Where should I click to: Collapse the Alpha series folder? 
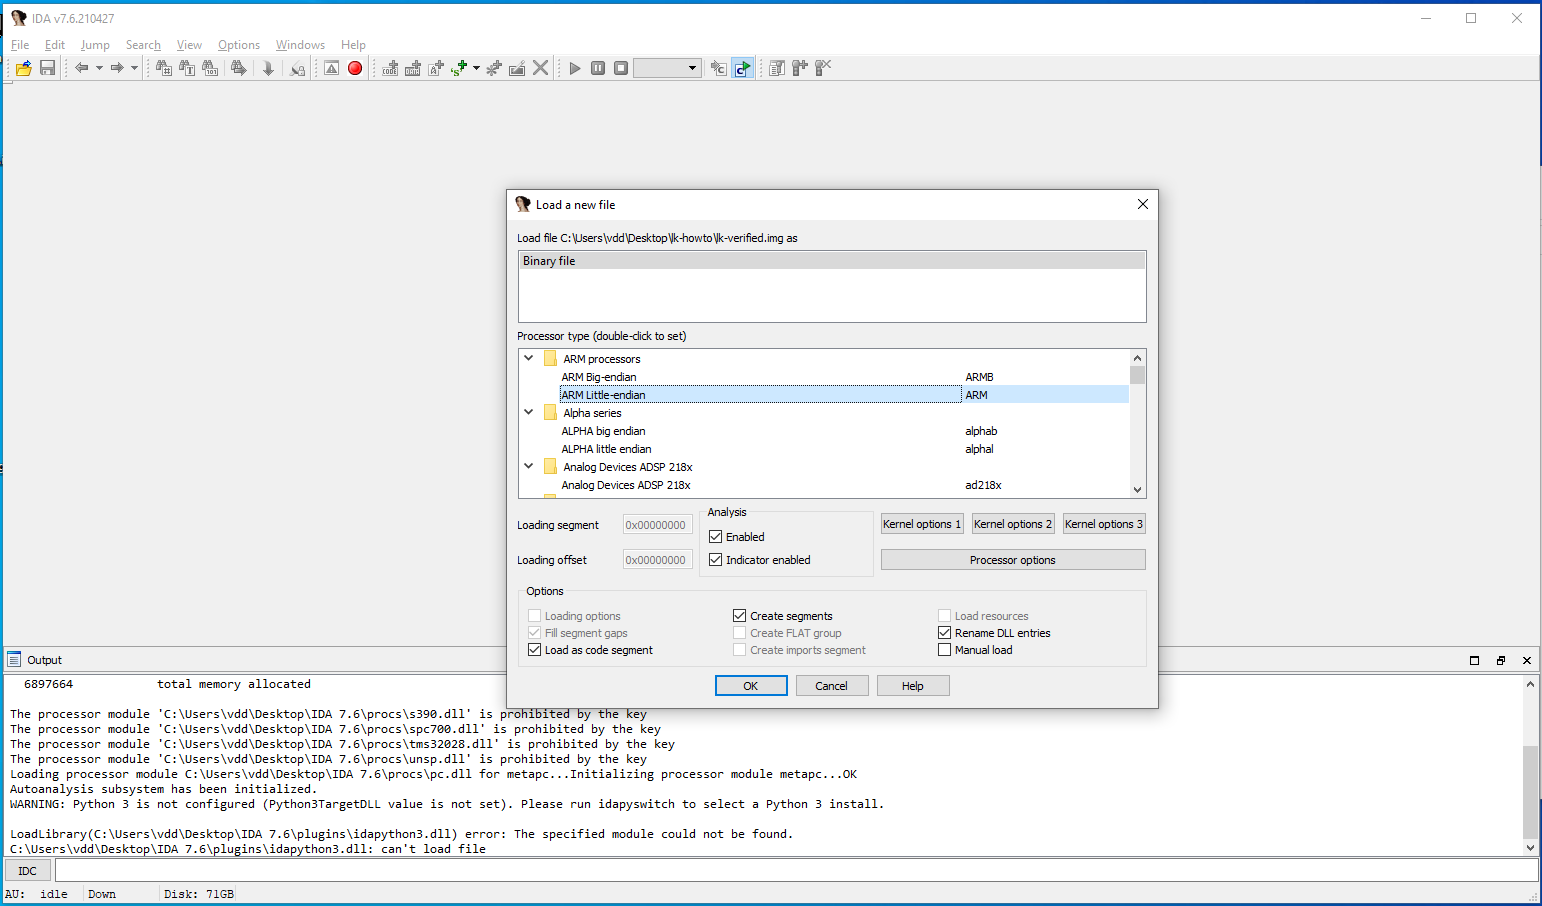(x=529, y=412)
